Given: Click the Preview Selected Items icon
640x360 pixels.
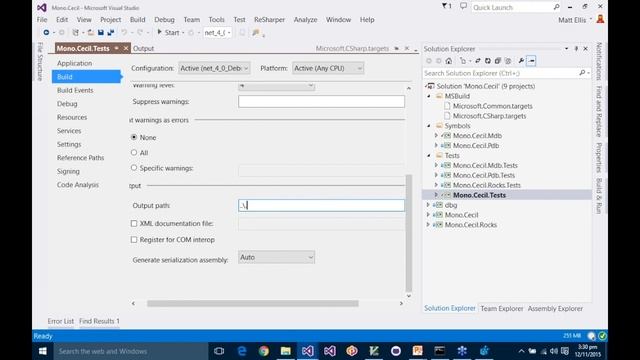Looking at the screenshot, I should click(x=531, y=61).
